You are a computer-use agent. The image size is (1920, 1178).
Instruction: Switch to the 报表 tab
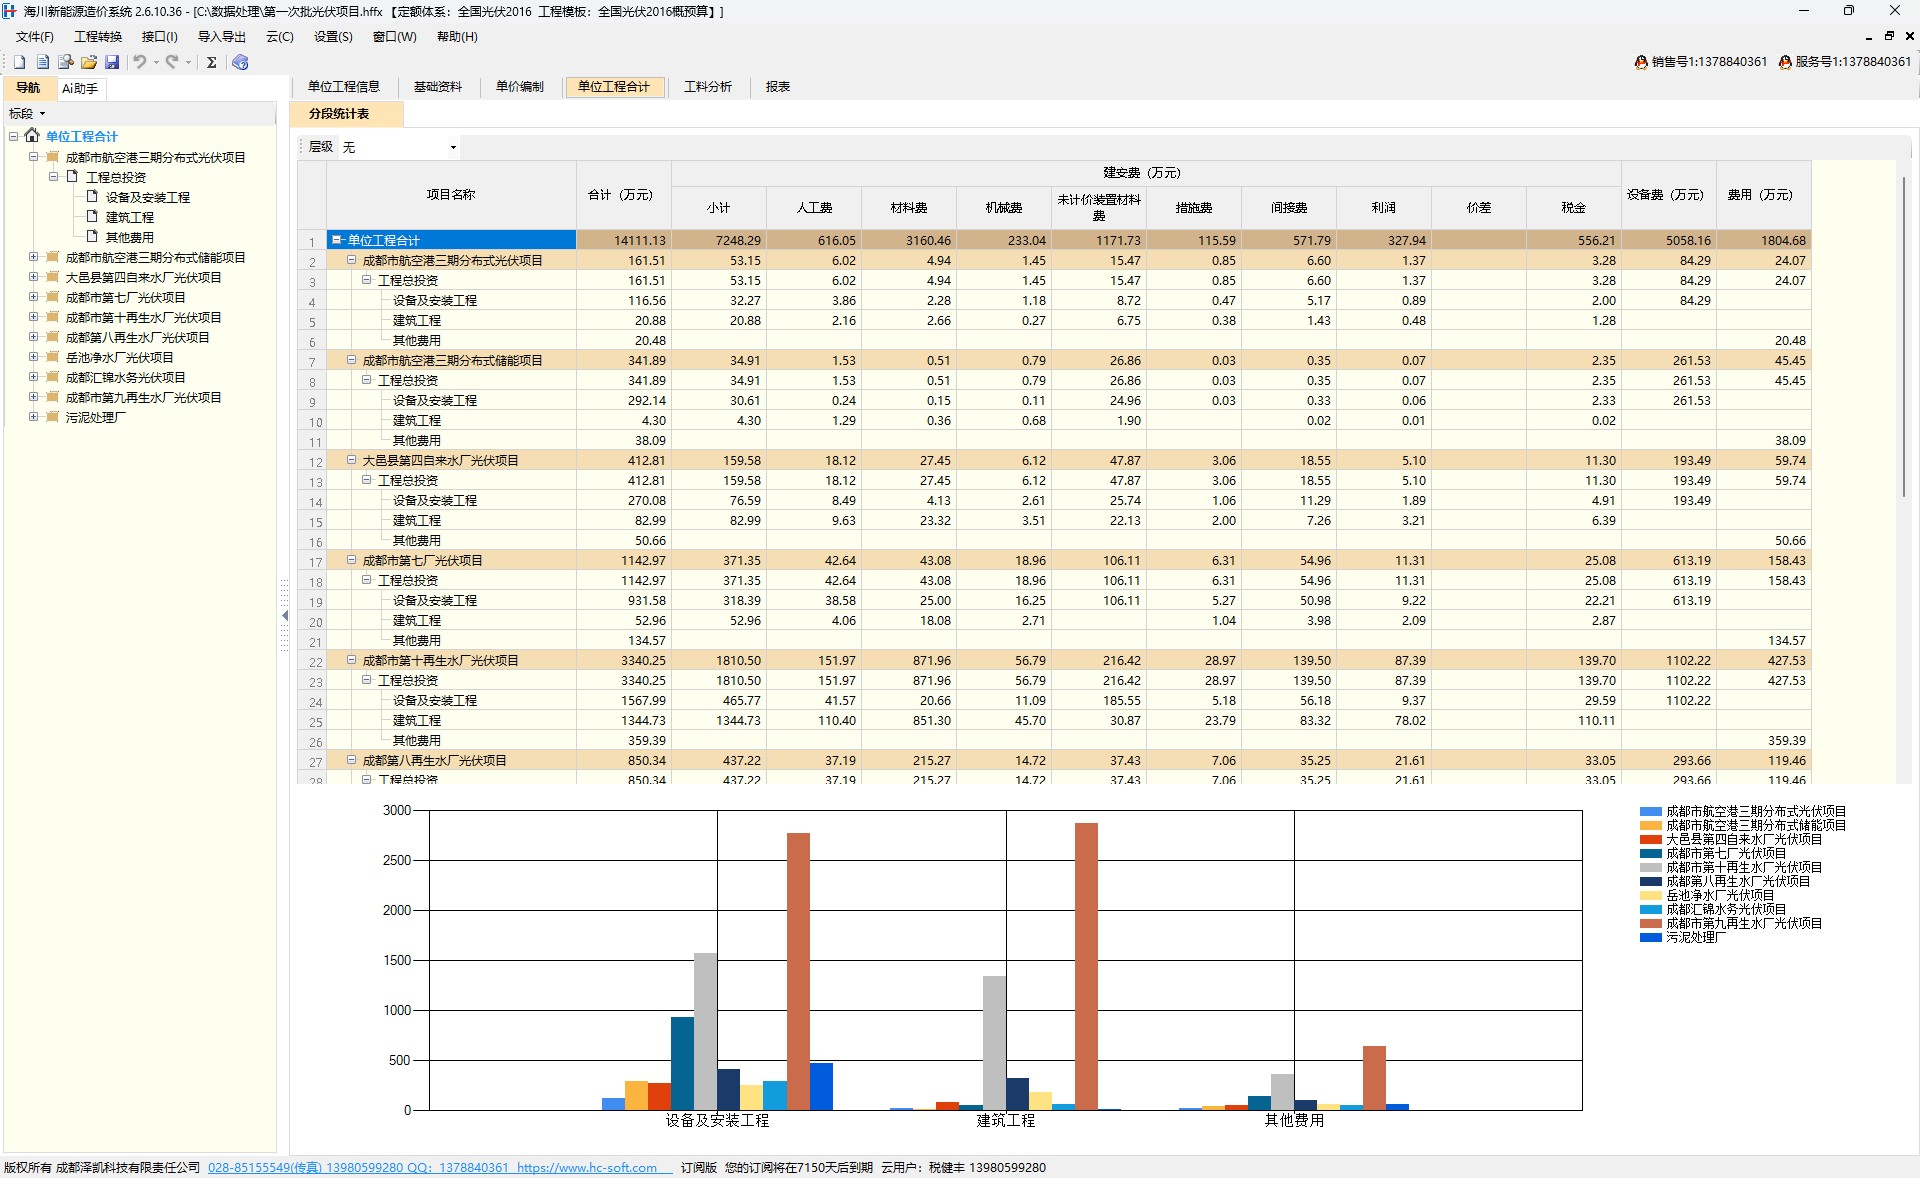(778, 87)
